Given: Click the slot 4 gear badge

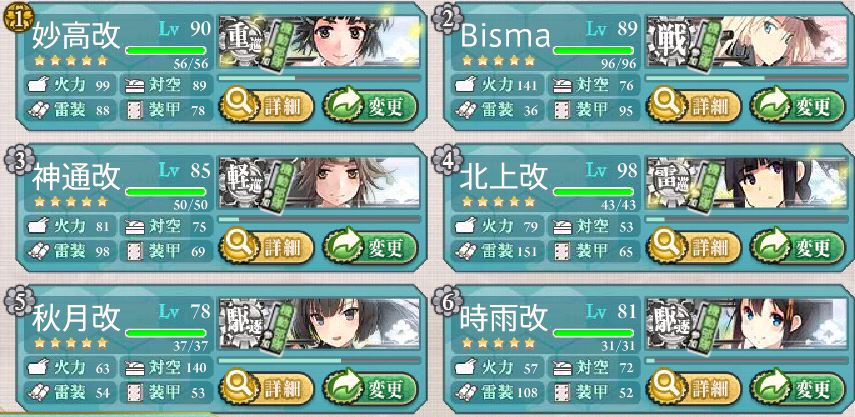Looking at the screenshot, I should pyautogui.click(x=446, y=159).
